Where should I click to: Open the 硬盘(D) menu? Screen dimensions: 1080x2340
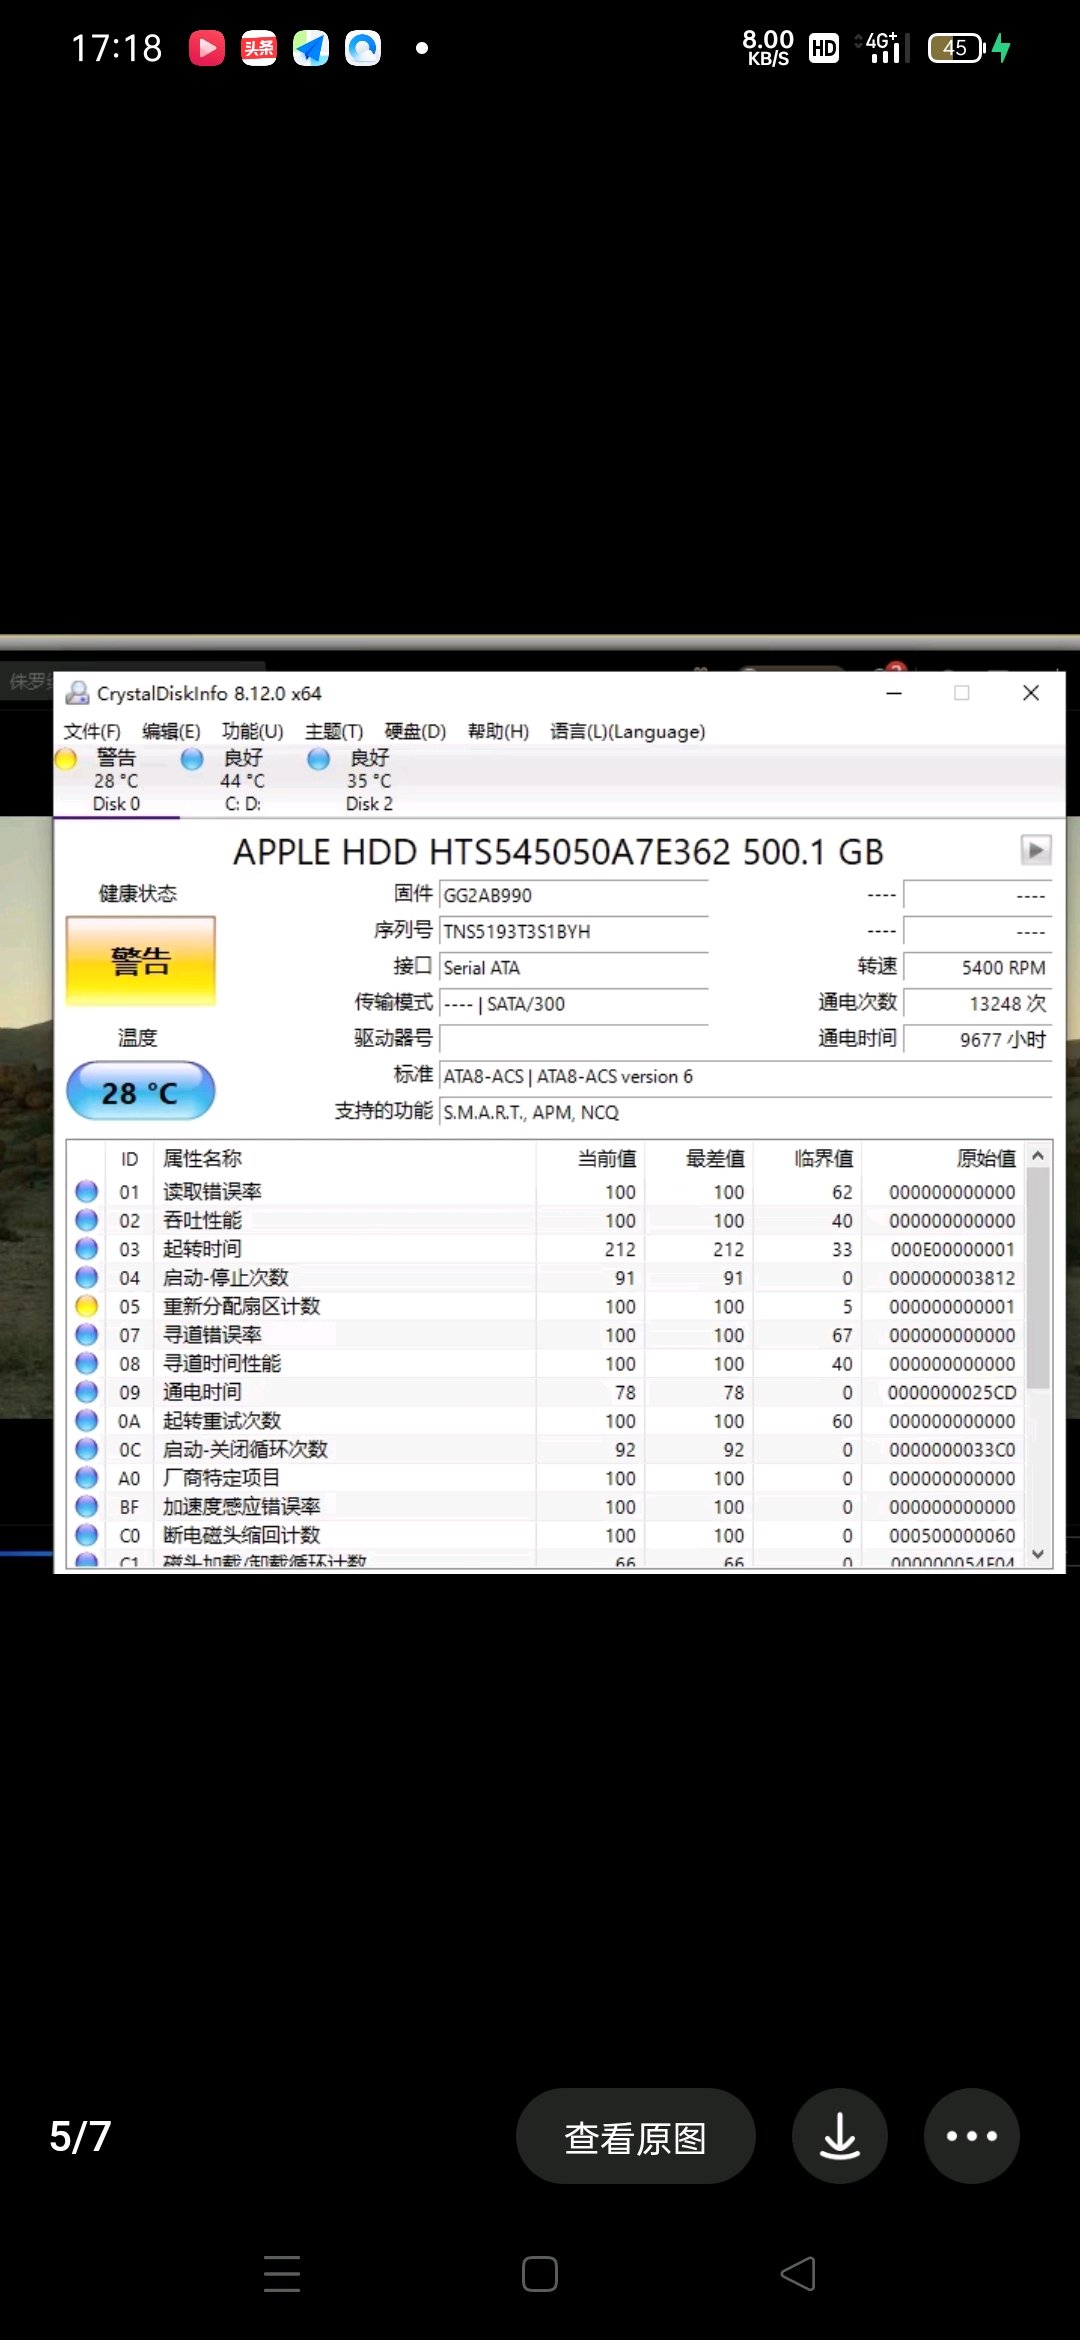tap(415, 731)
